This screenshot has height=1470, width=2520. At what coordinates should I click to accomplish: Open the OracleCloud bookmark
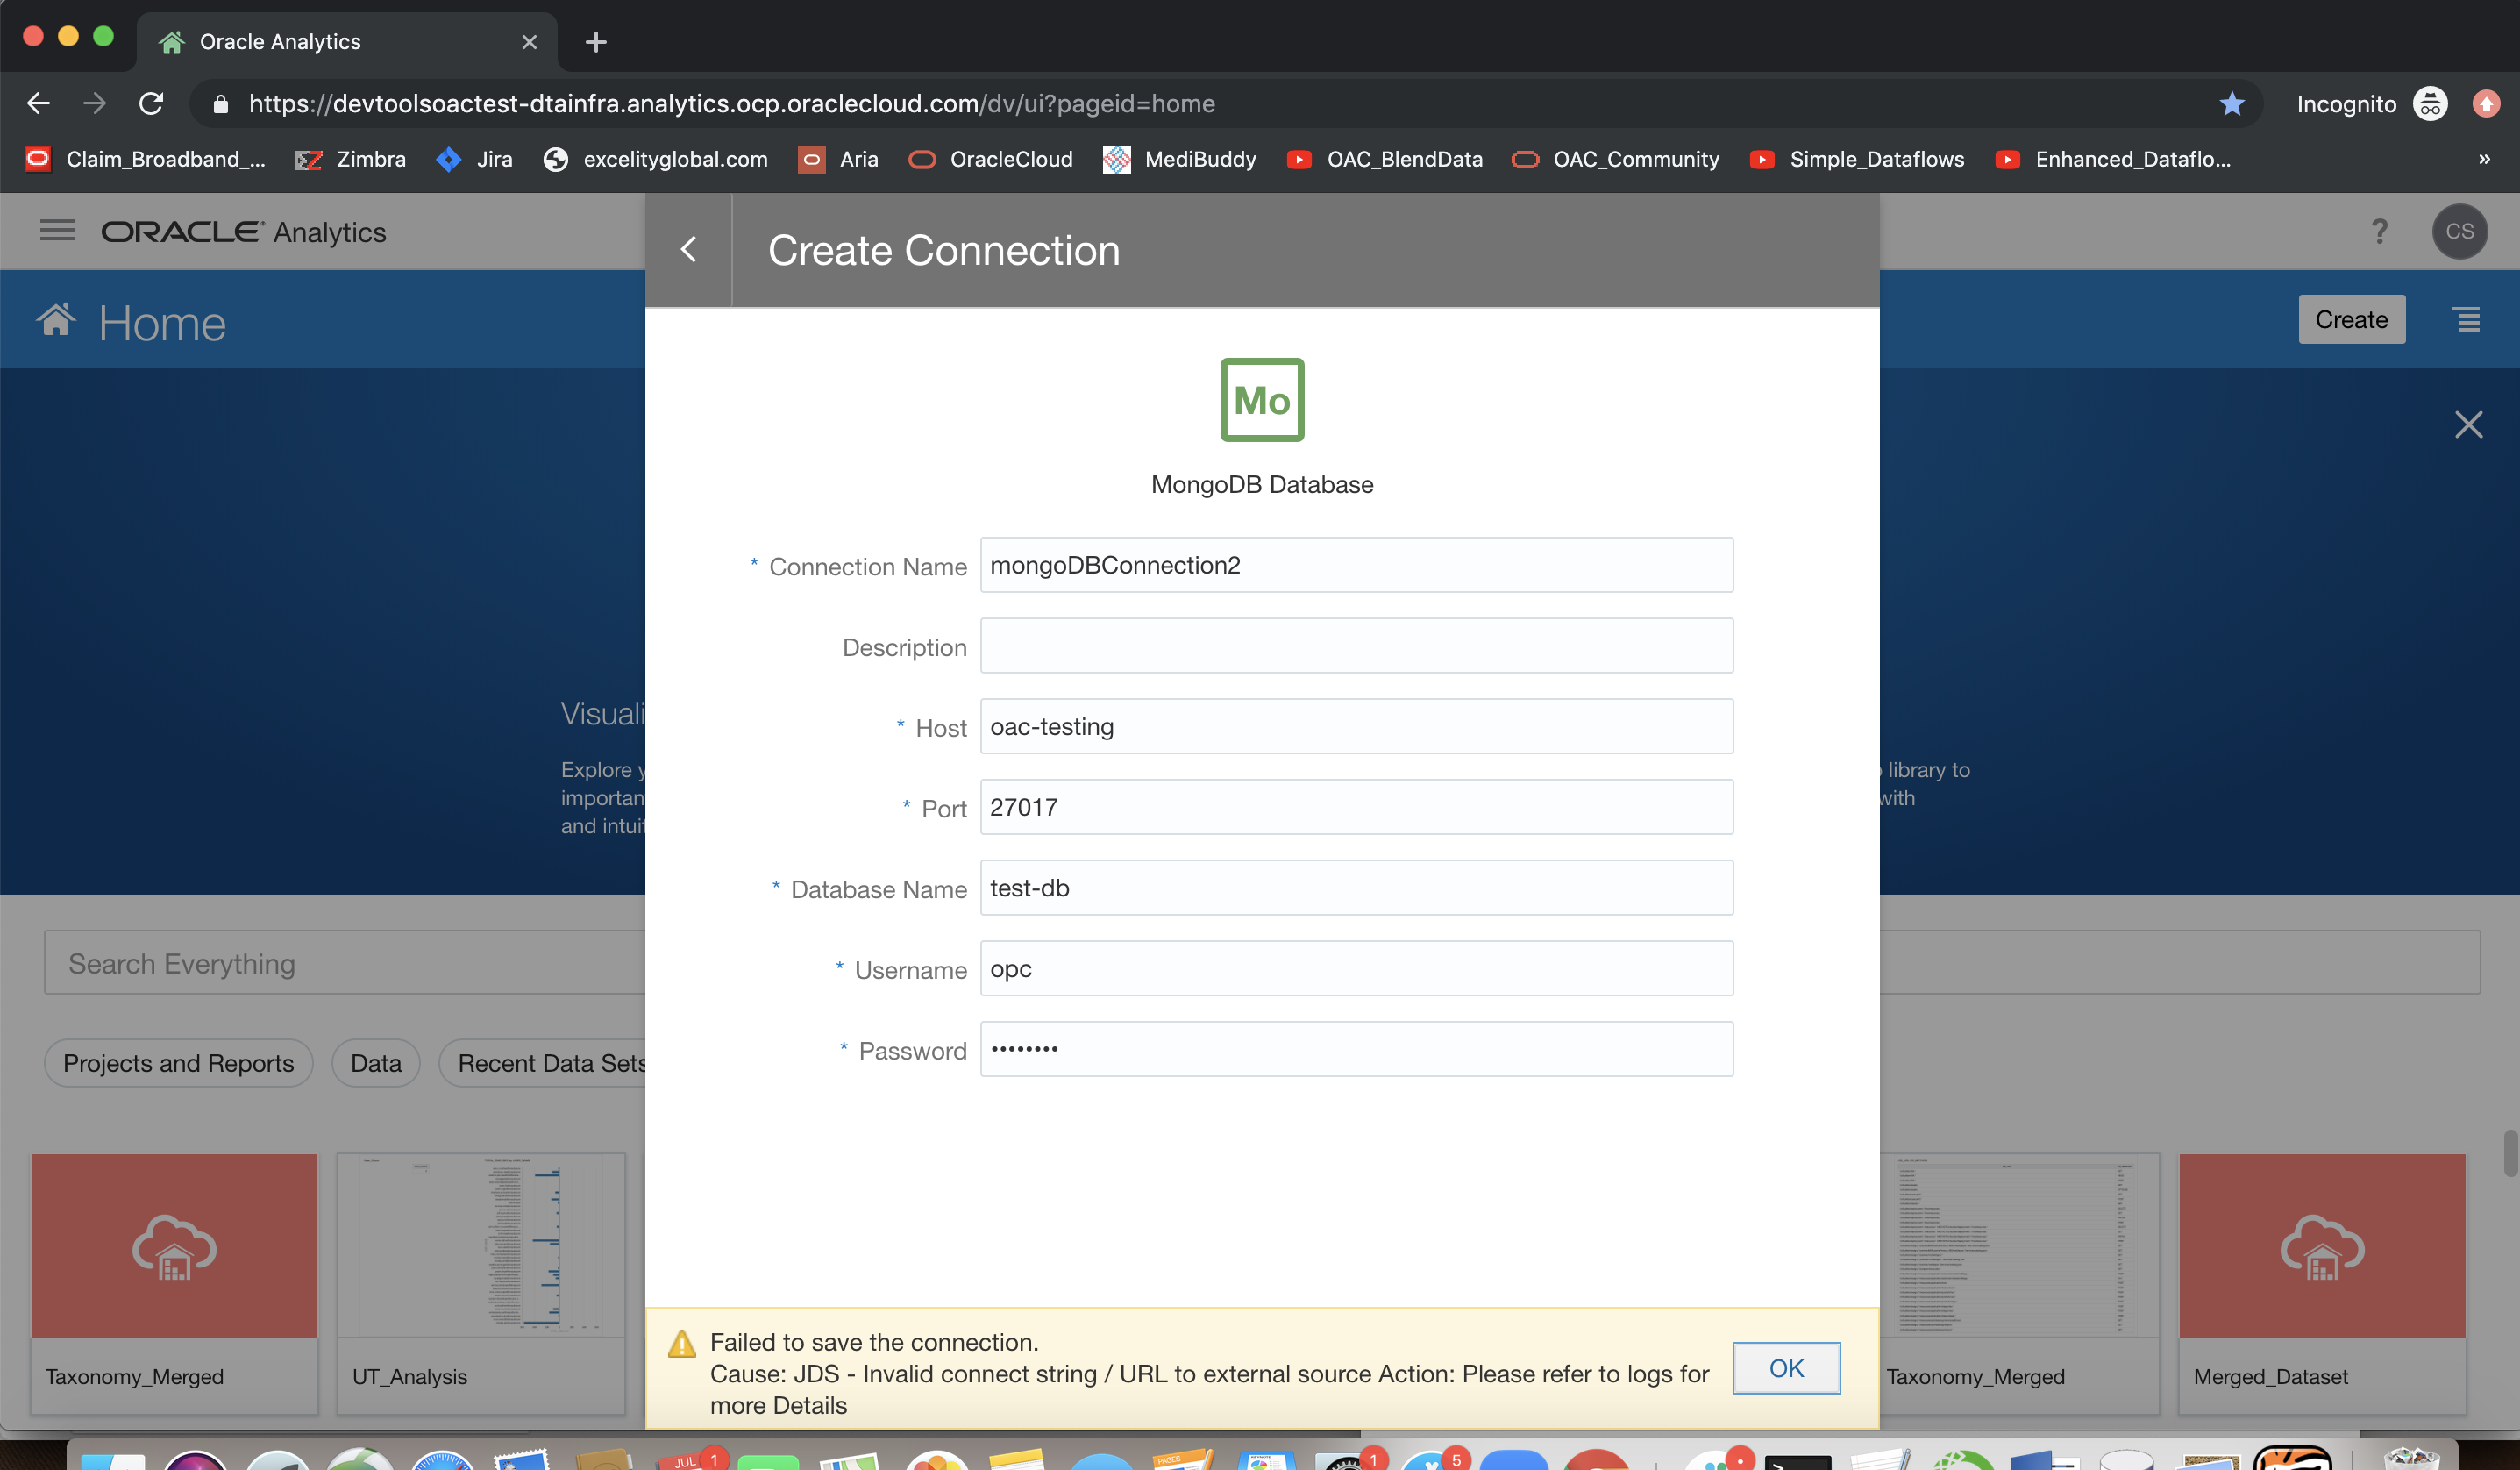point(990,159)
